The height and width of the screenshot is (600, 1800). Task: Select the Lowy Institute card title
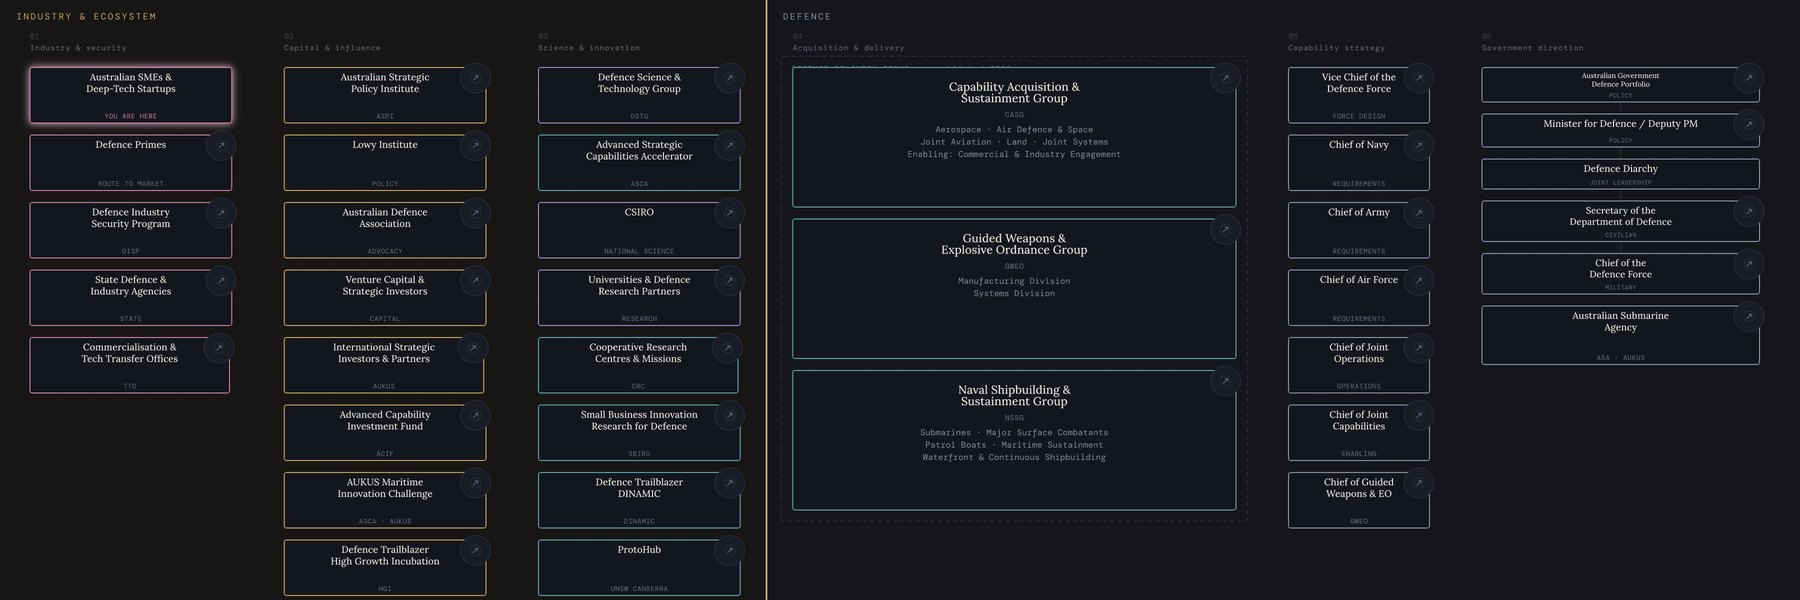(385, 145)
